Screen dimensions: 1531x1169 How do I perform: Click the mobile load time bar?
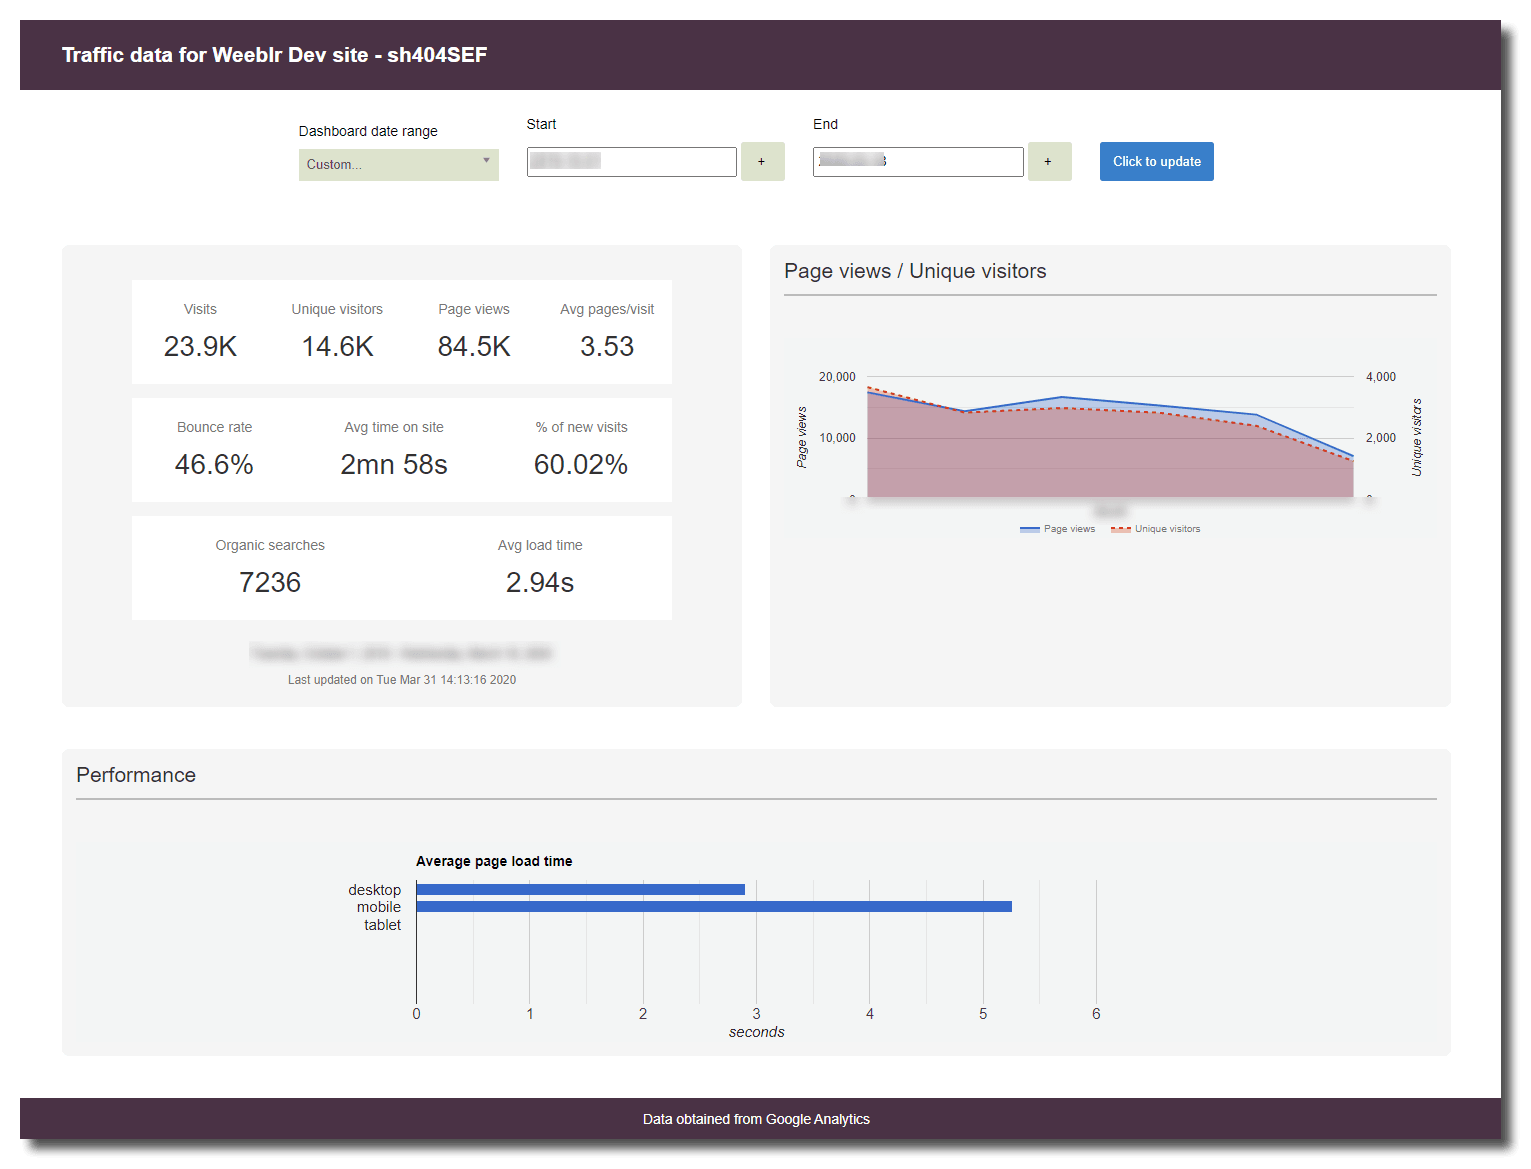[714, 907]
